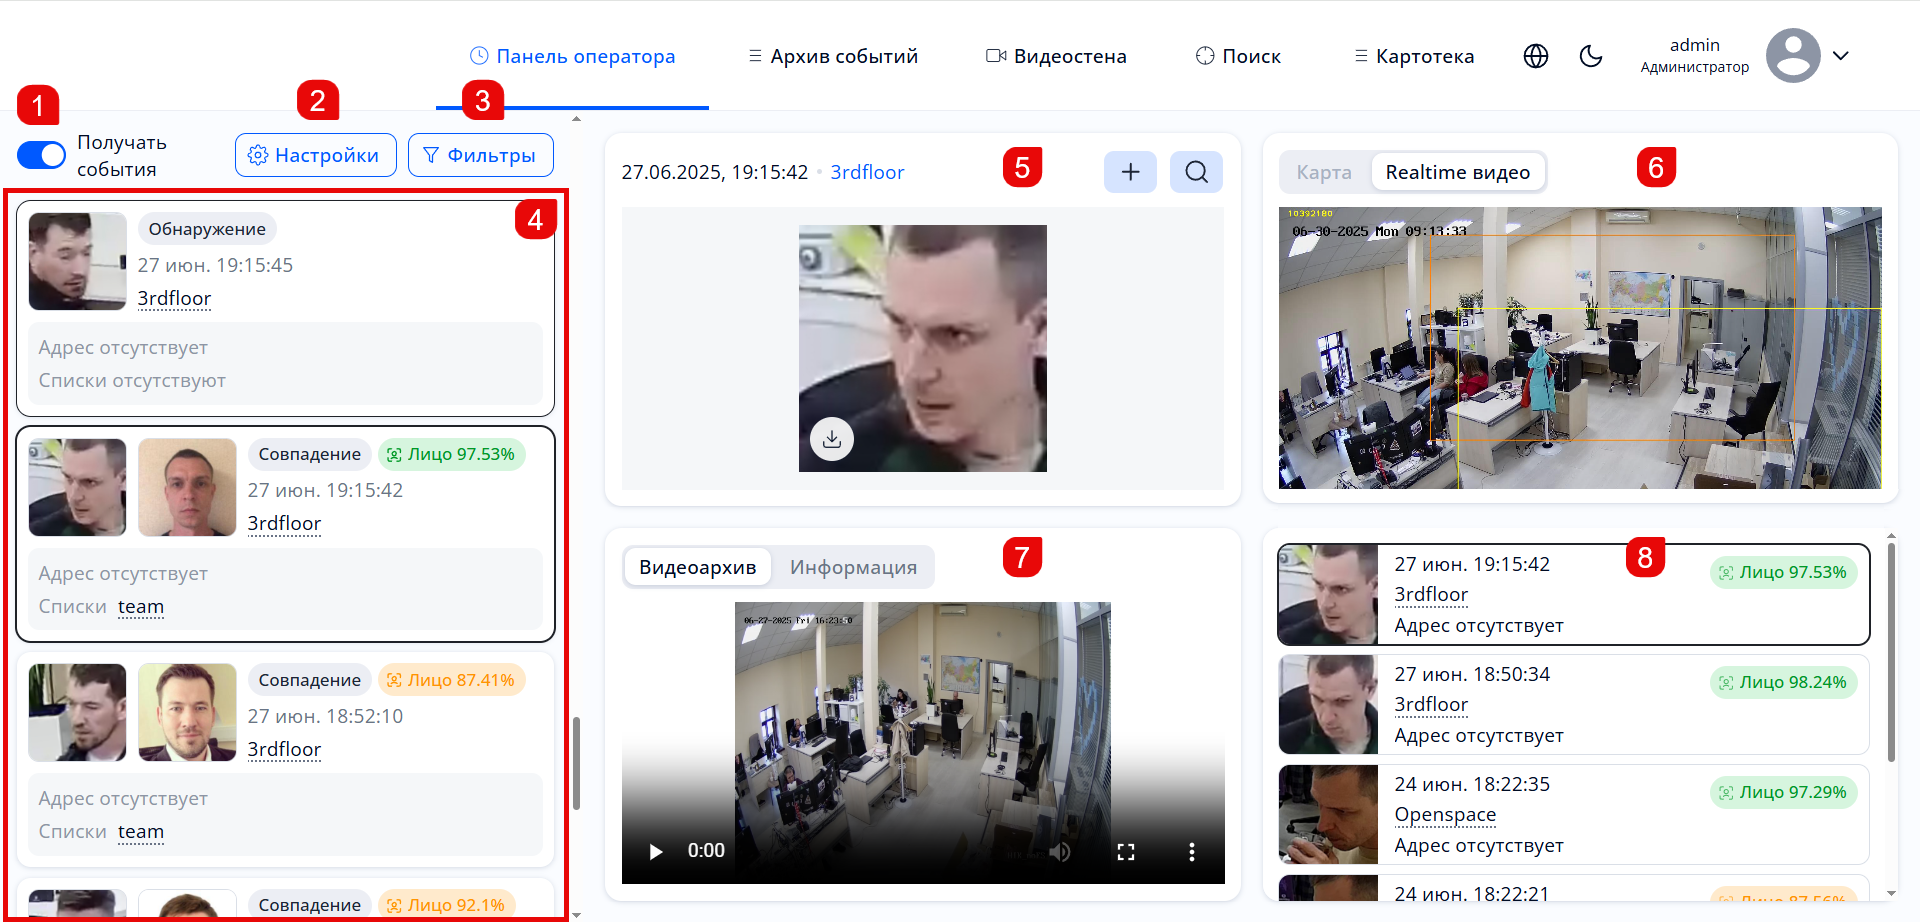This screenshot has width=1920, height=922.
Task: Click the Лицо 87.41% match badge
Action: click(x=451, y=680)
